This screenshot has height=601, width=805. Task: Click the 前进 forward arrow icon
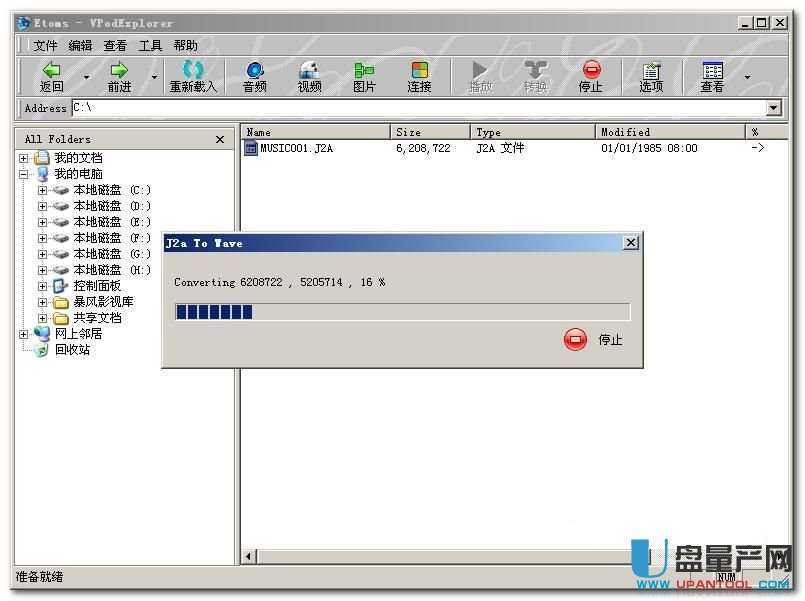point(119,71)
